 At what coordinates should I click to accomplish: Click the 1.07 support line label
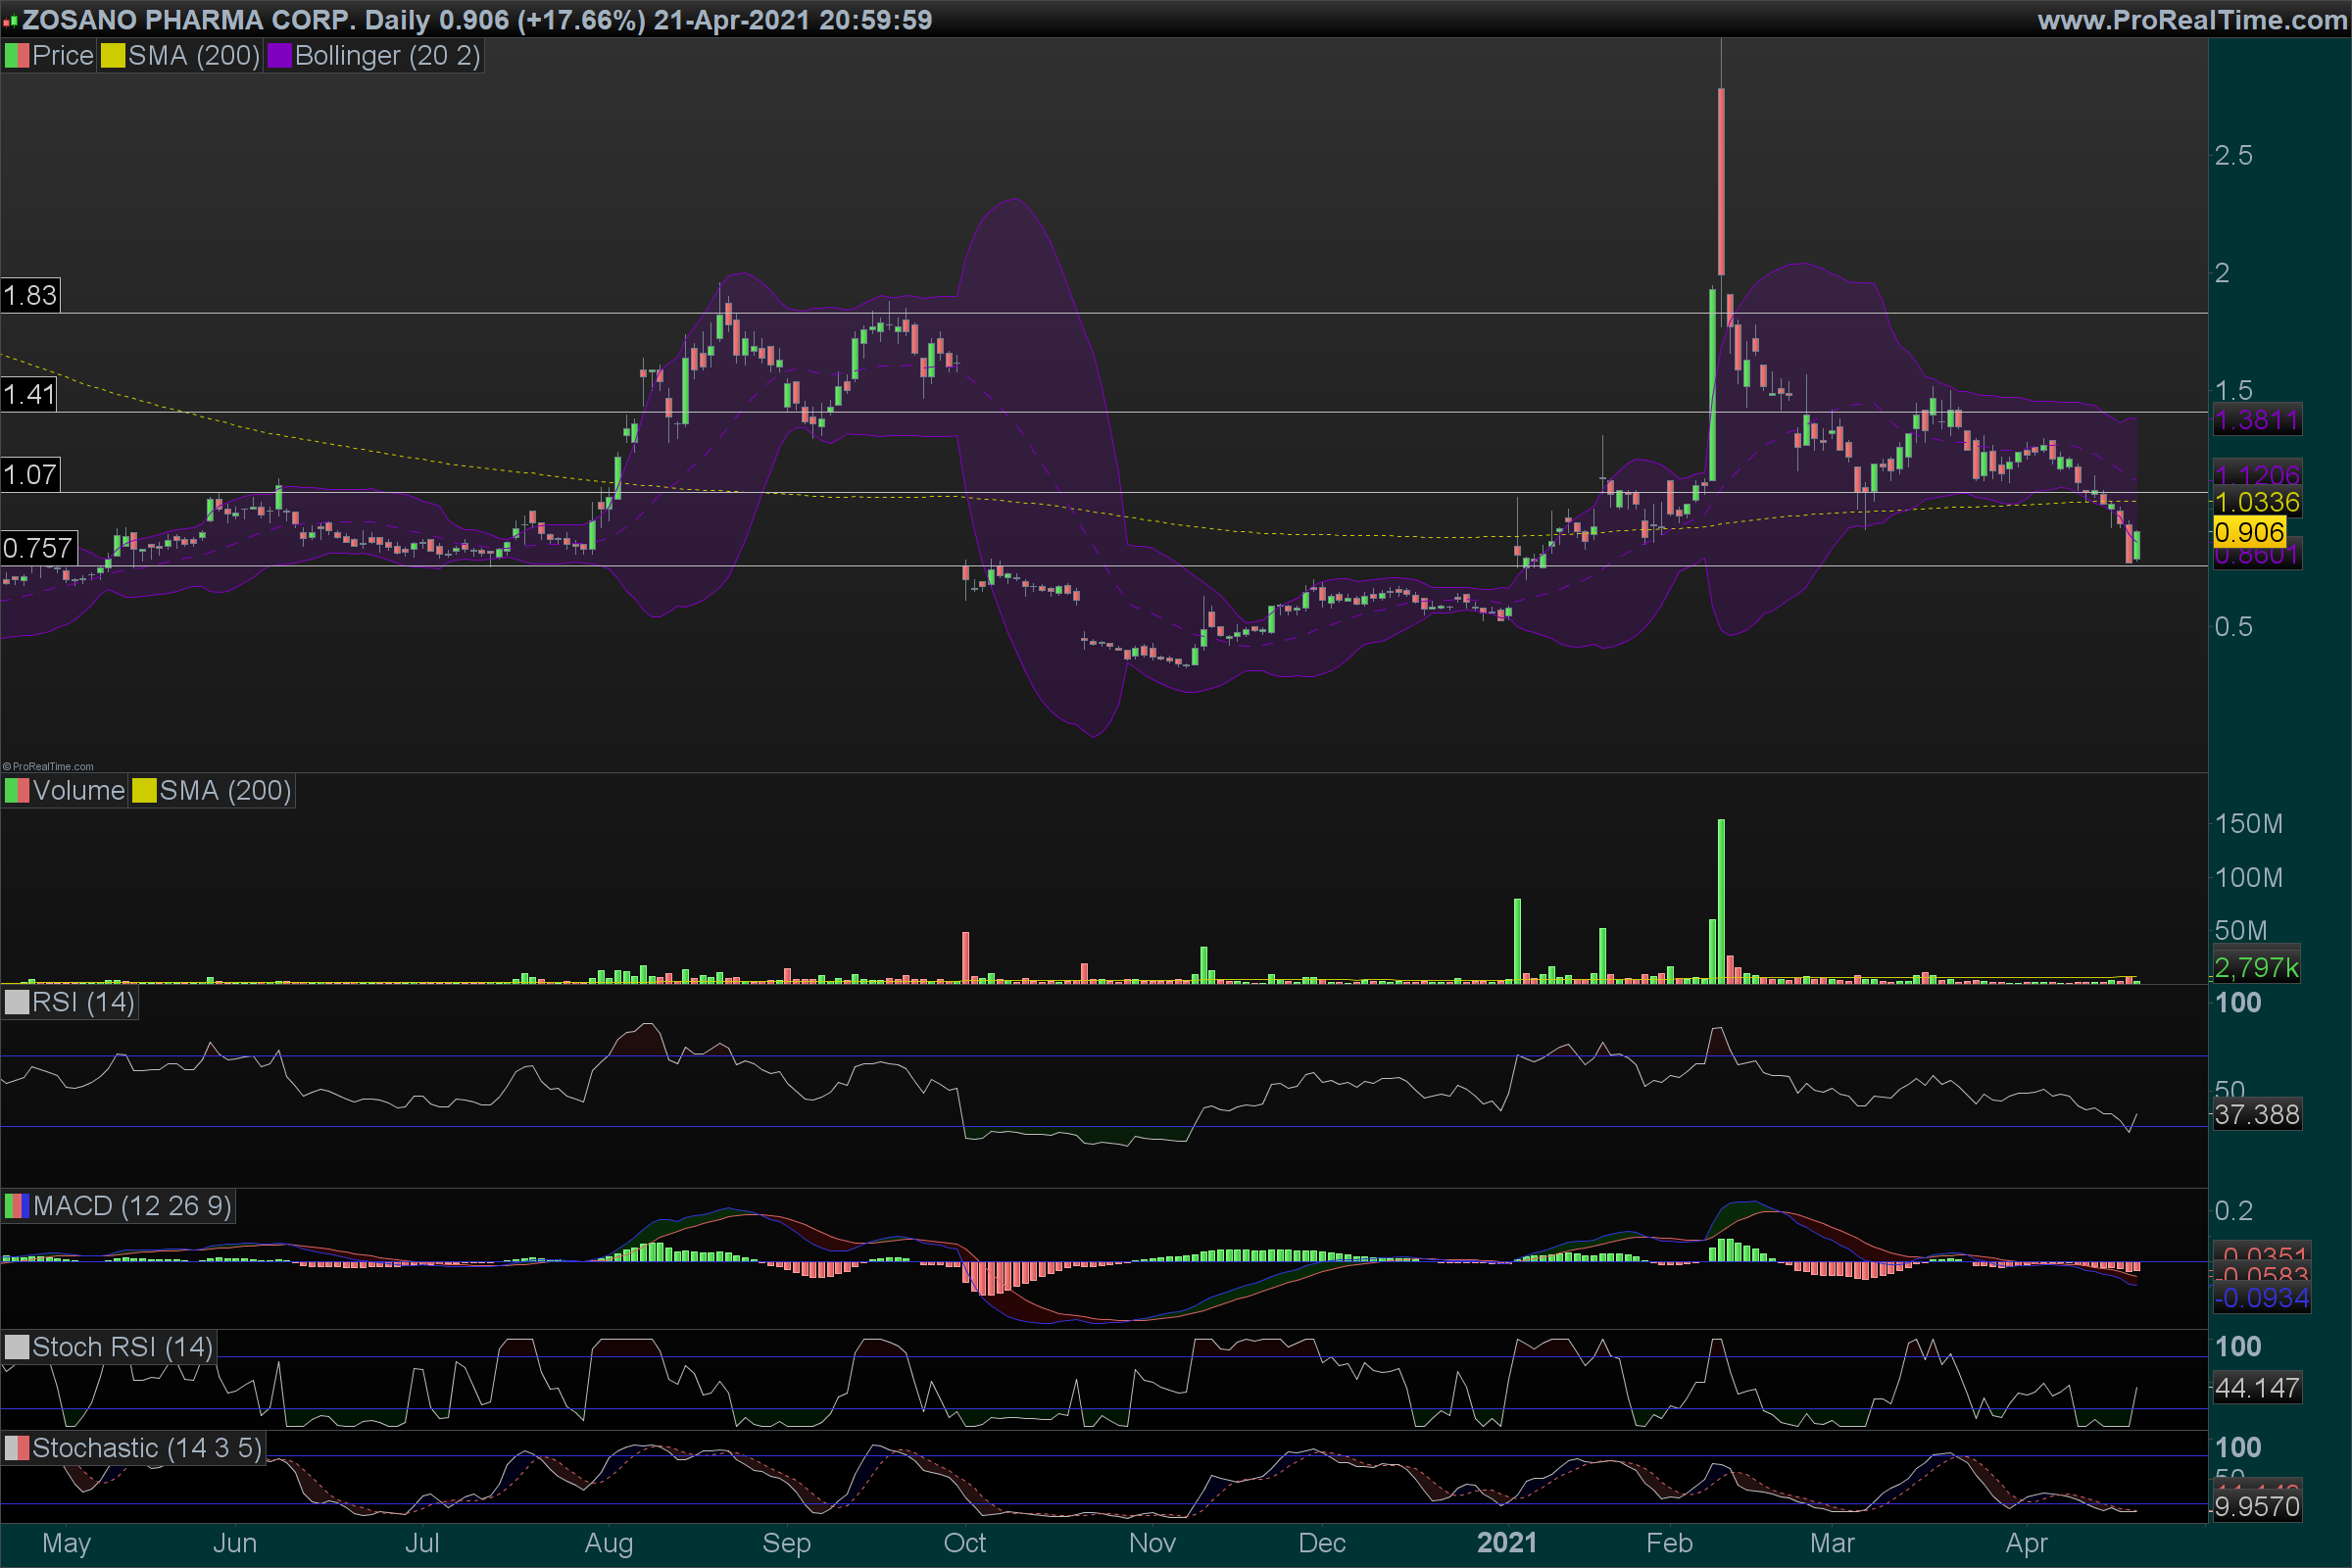[30, 474]
